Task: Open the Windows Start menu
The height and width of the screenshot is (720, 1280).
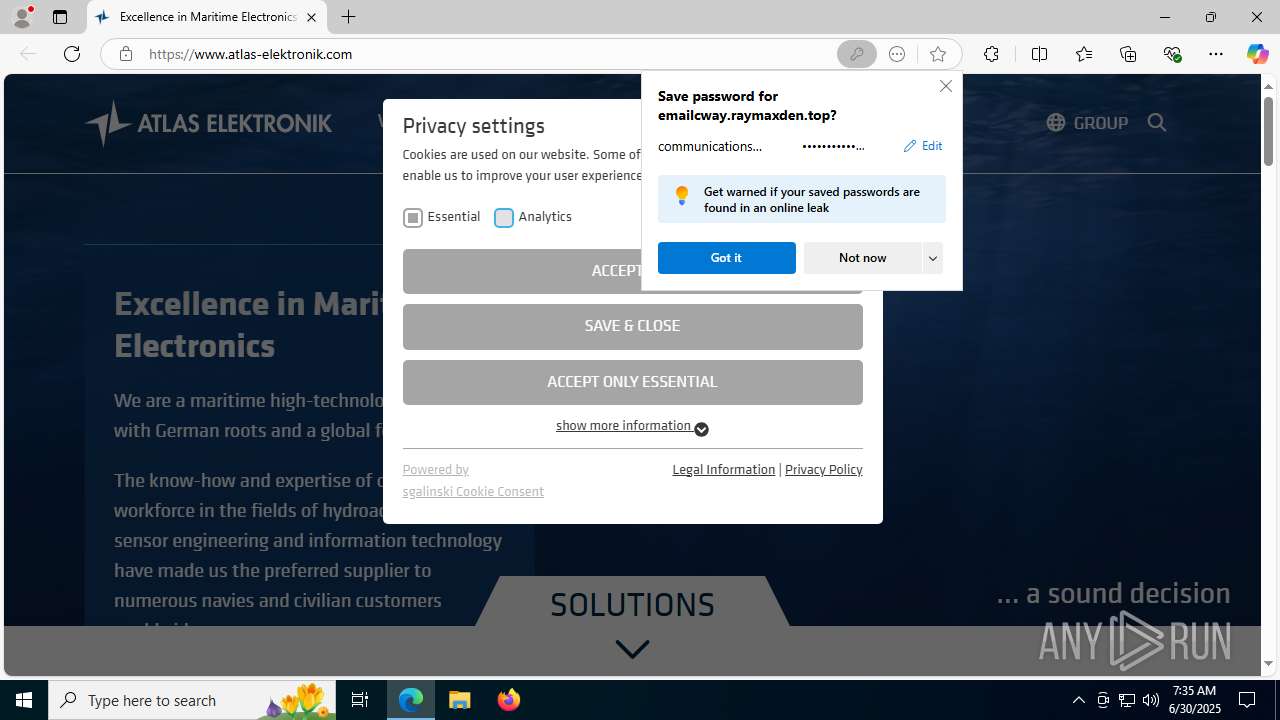Action: [x=24, y=700]
